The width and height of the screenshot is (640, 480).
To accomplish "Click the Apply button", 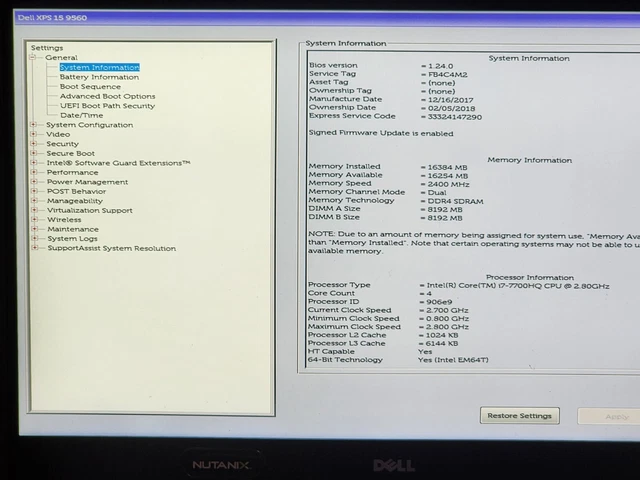I will point(611,416).
